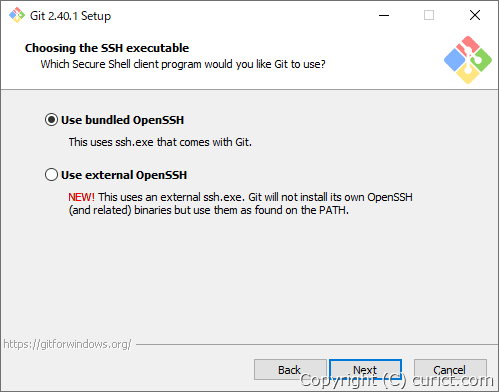This screenshot has height=392, width=499.
Task: Close the Git 2.40.1 Setup window
Action: click(x=475, y=15)
